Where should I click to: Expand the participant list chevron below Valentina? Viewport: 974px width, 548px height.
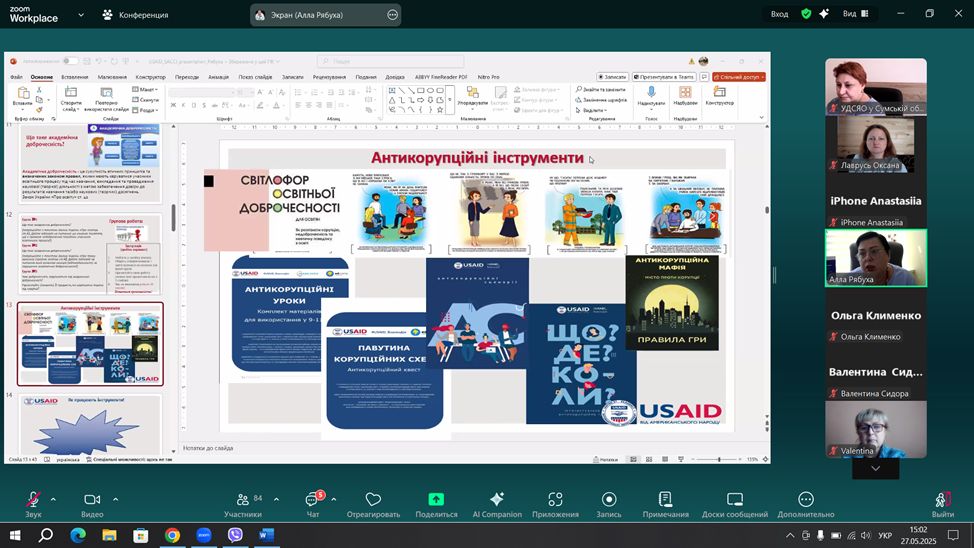pos(876,468)
